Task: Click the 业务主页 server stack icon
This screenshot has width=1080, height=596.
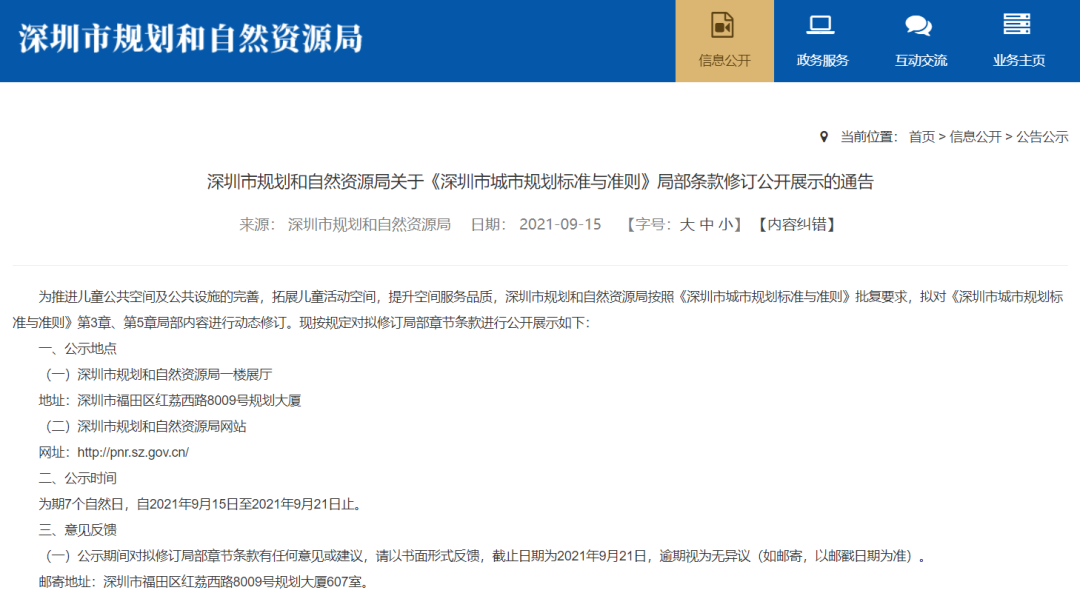Action: coord(1017,24)
